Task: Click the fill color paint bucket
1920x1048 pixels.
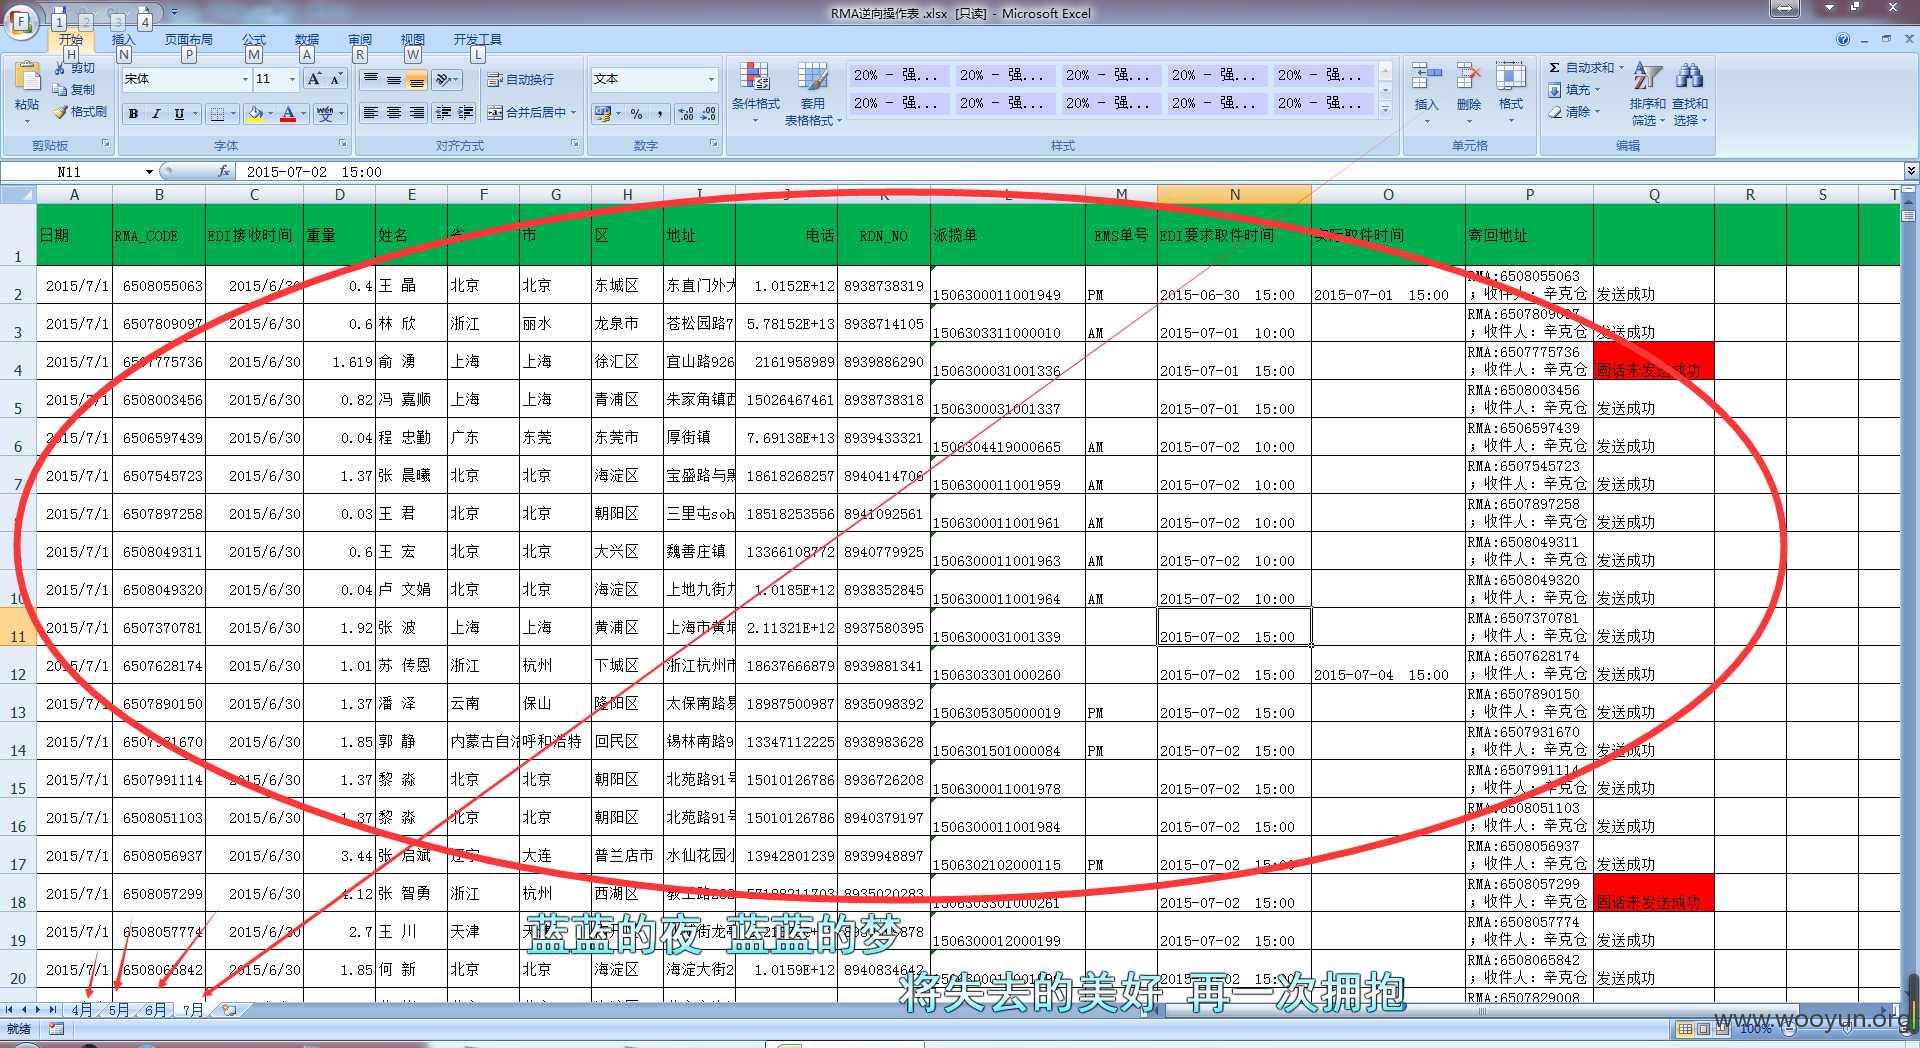Action: pyautogui.click(x=255, y=114)
